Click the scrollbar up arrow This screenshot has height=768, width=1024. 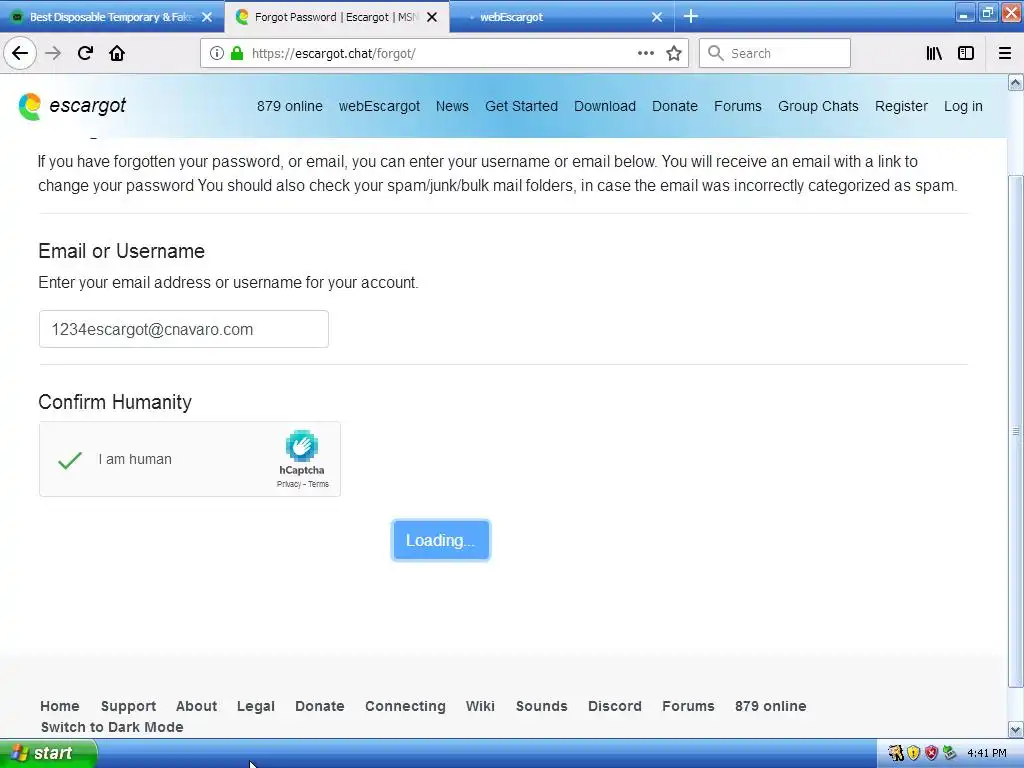1016,82
